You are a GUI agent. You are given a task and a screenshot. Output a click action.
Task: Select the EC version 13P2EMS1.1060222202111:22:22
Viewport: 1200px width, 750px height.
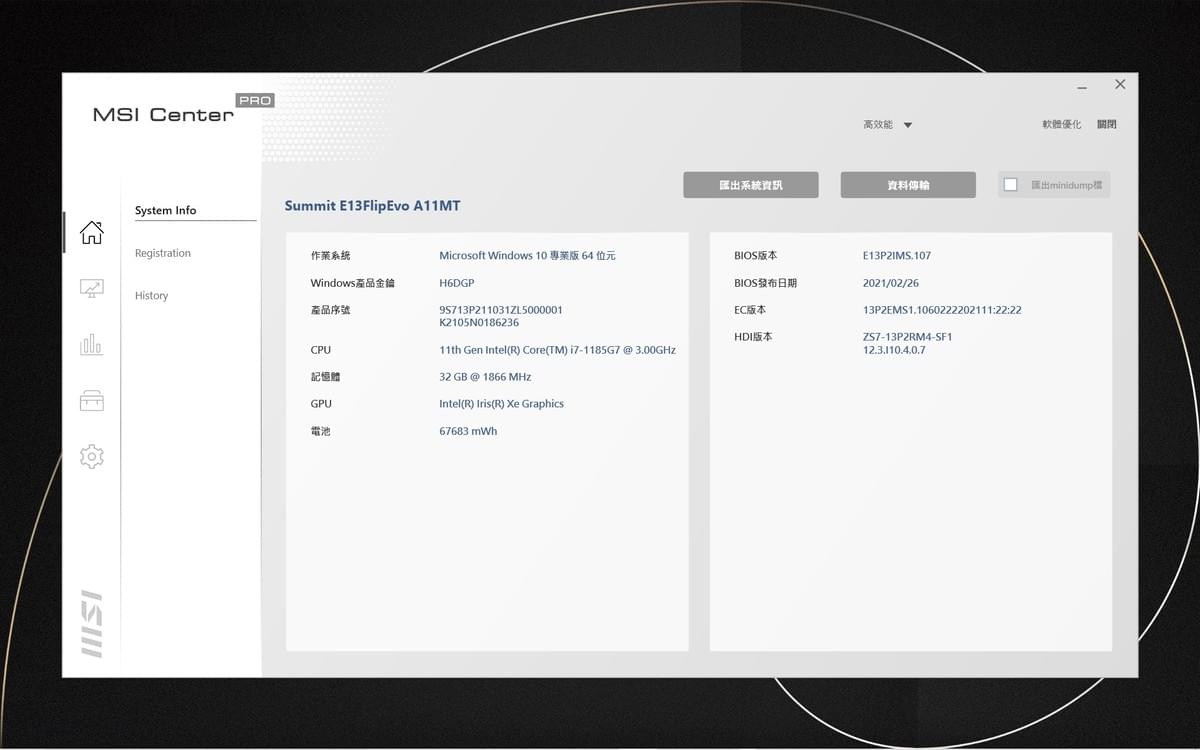click(x=942, y=310)
